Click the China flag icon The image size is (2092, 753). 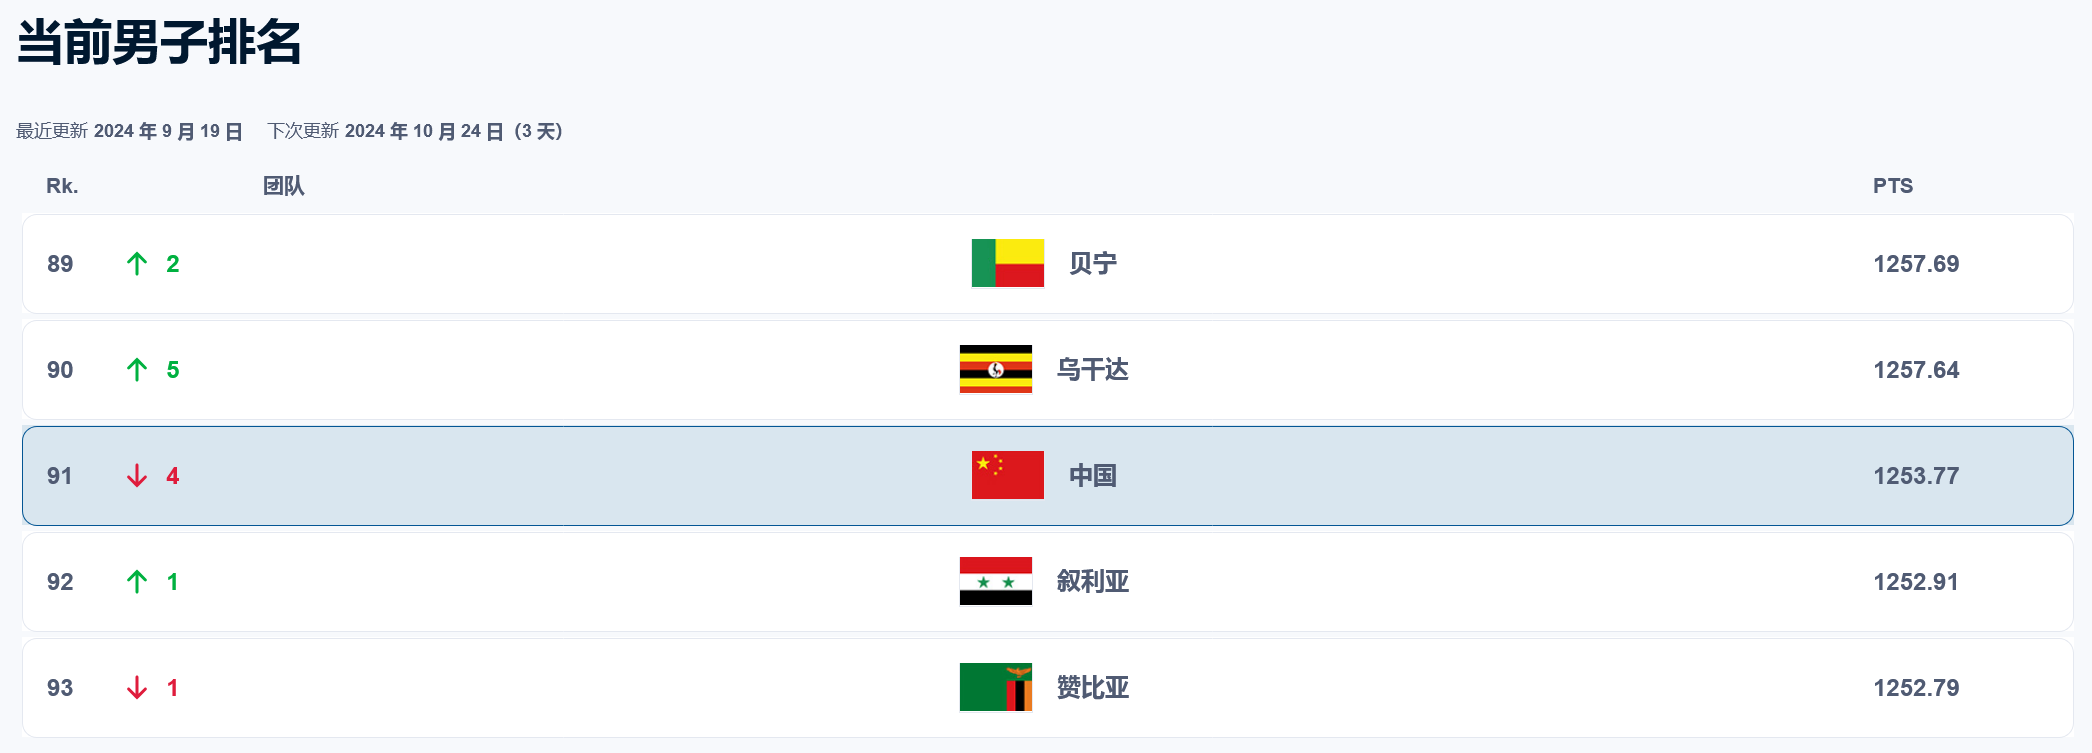(x=1007, y=475)
